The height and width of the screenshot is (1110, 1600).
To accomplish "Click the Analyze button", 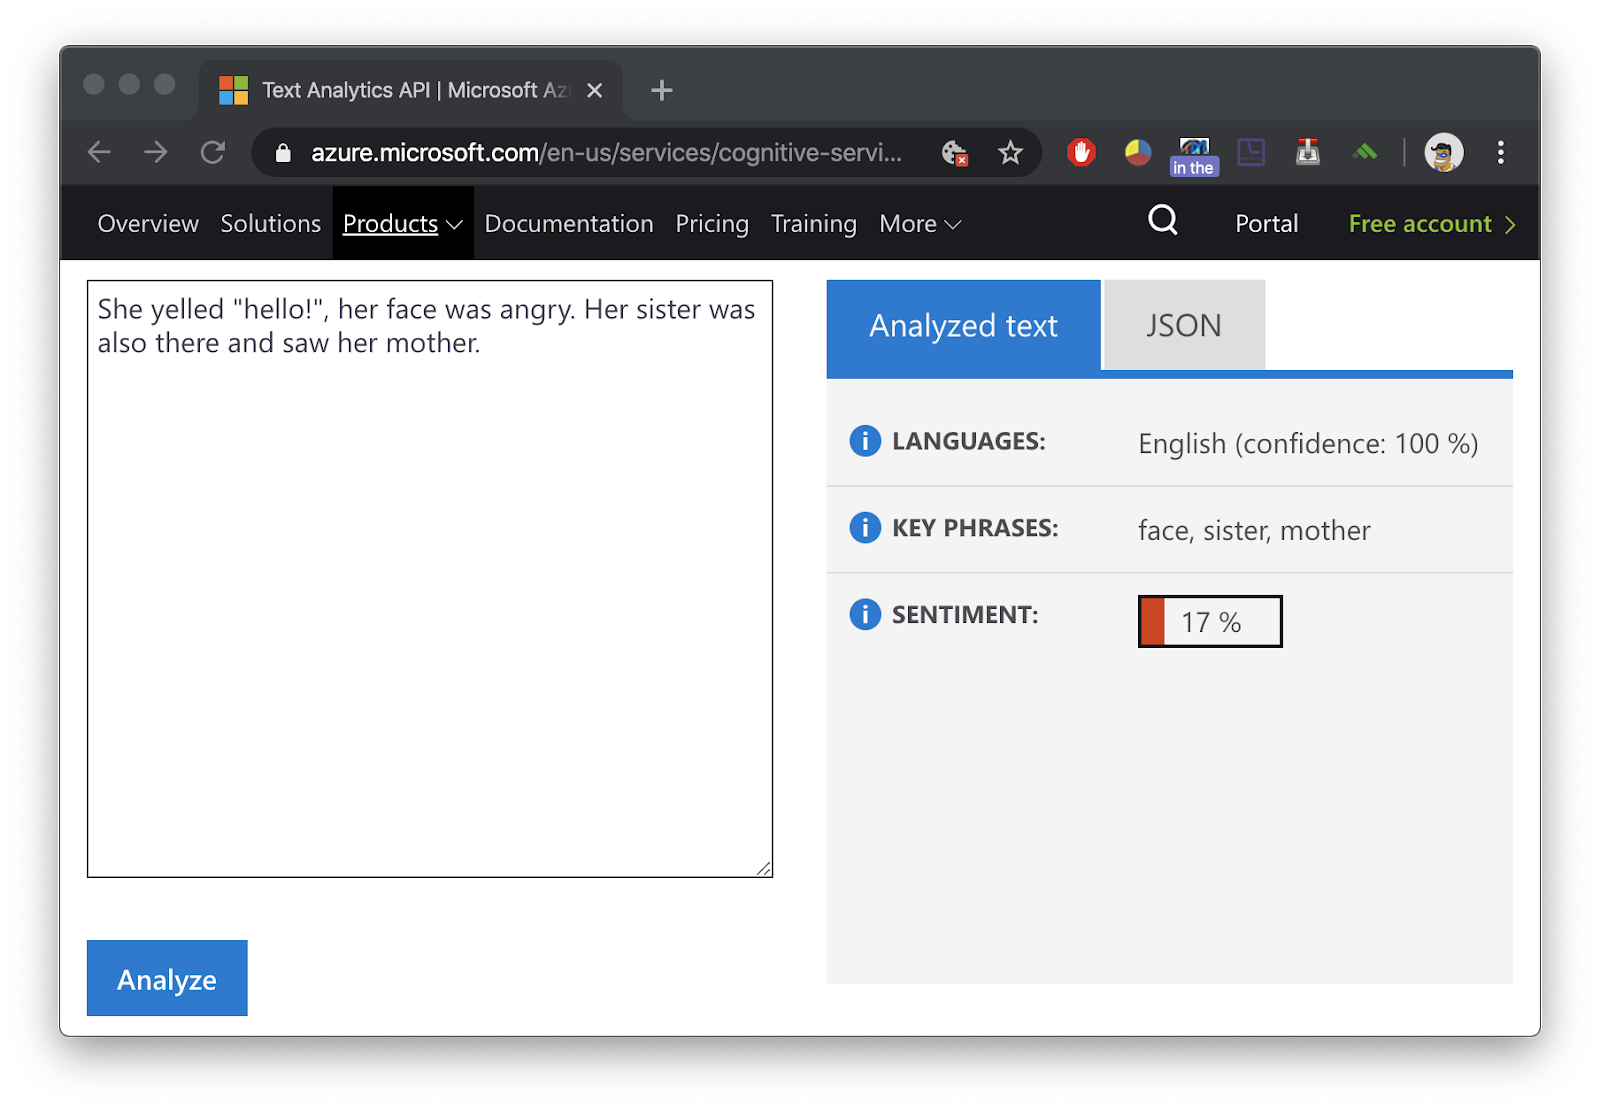I will click(166, 978).
